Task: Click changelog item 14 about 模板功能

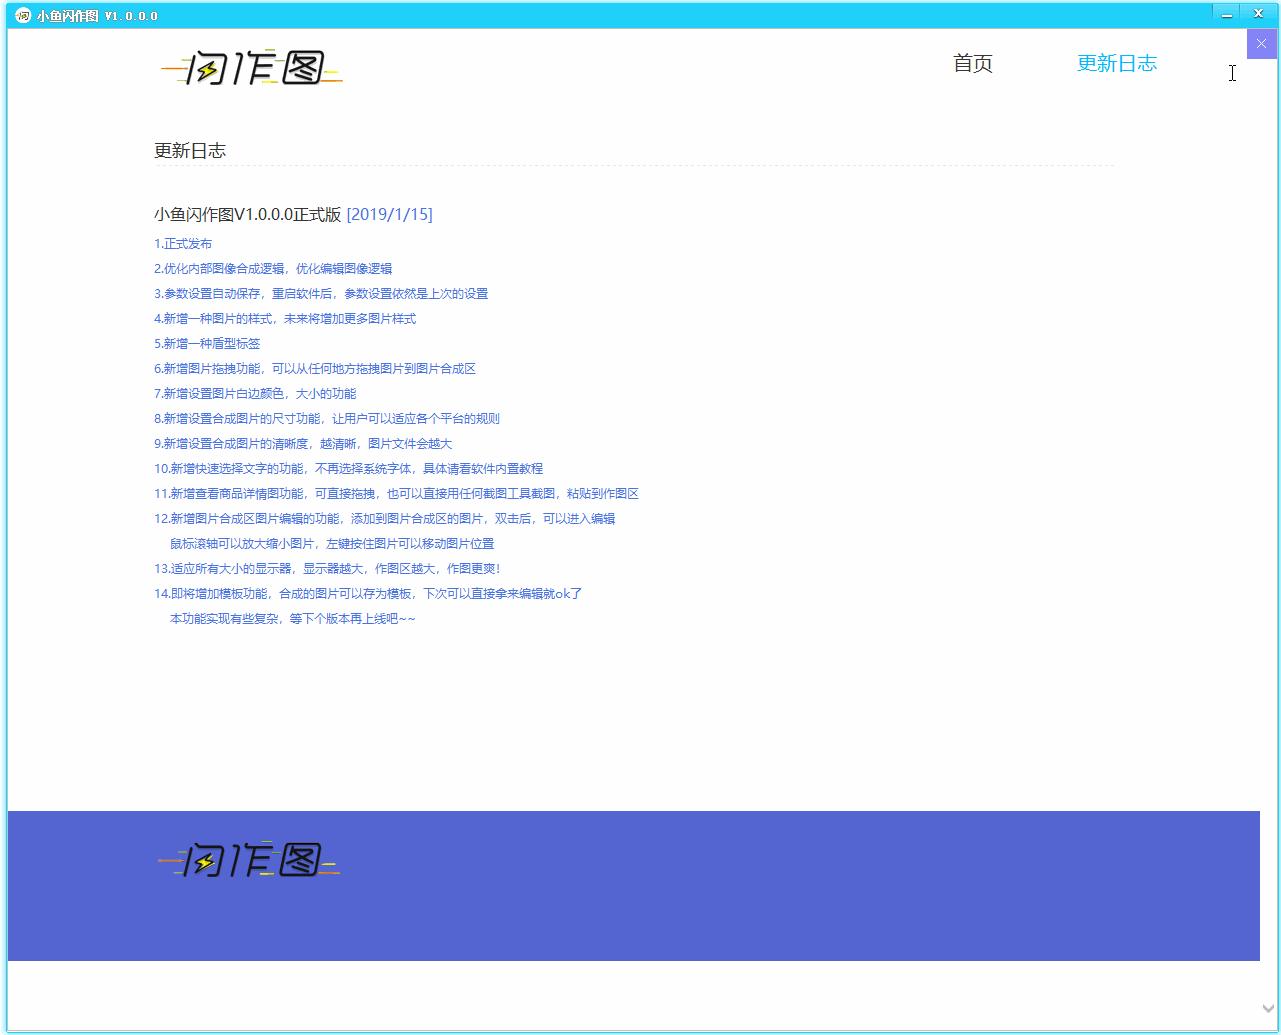Action: [x=368, y=594]
